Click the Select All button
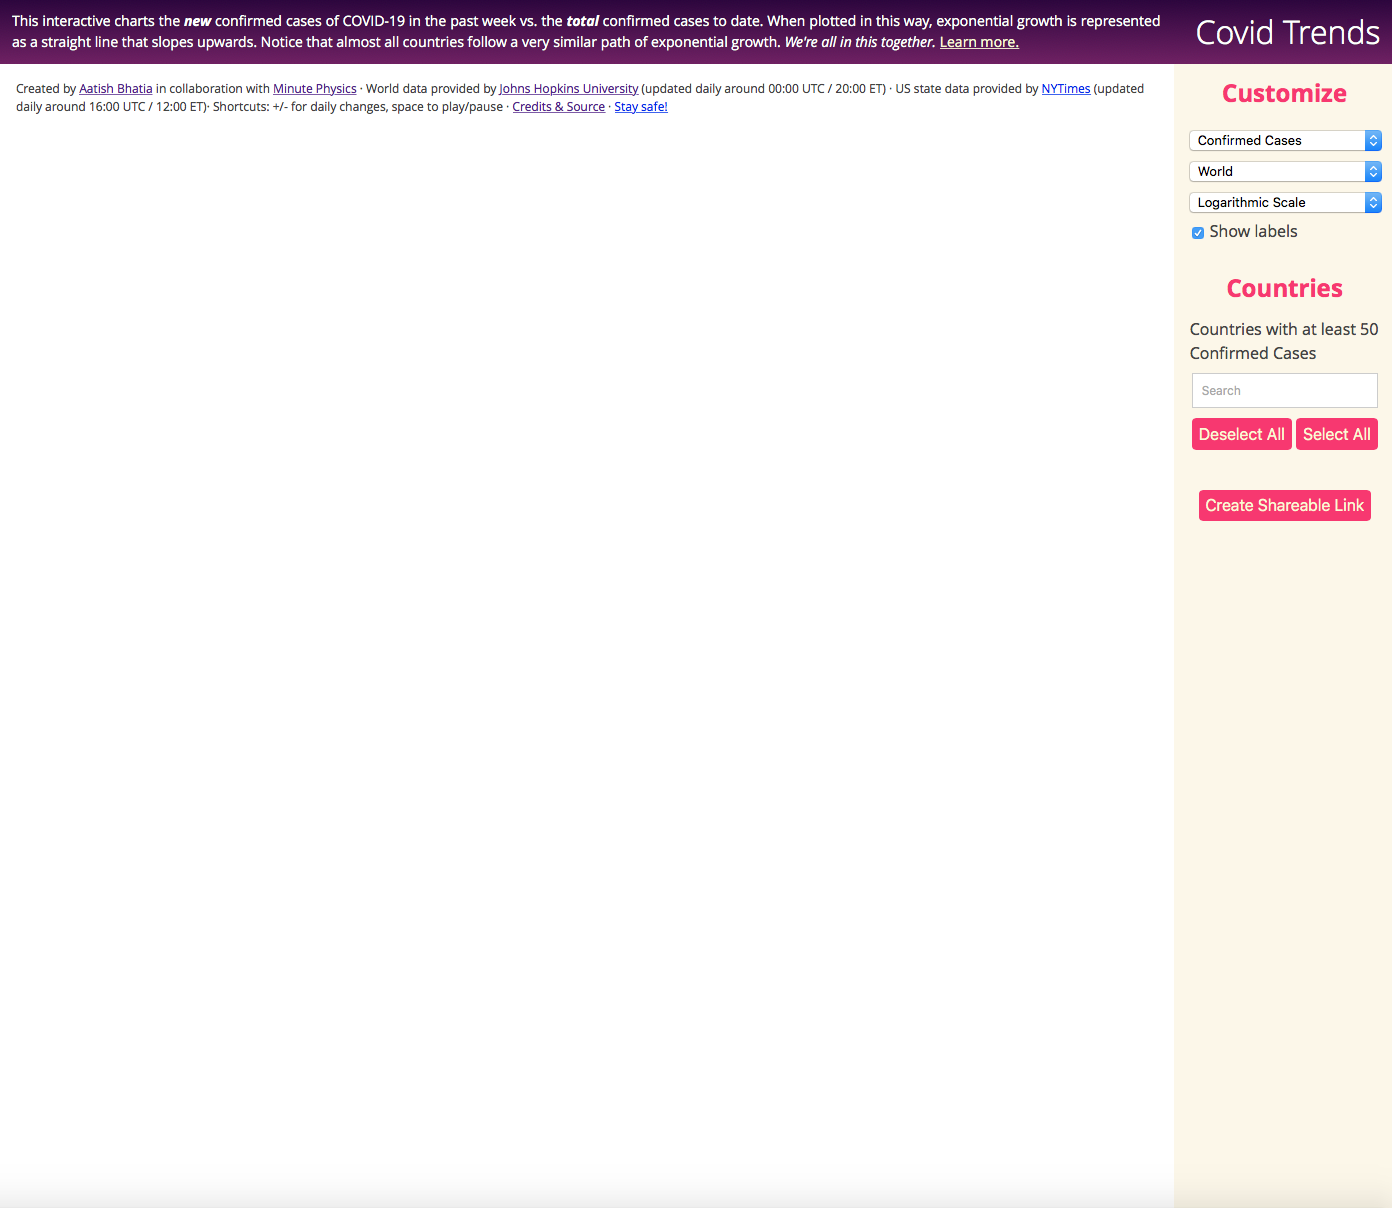This screenshot has height=1208, width=1392. [x=1337, y=434]
